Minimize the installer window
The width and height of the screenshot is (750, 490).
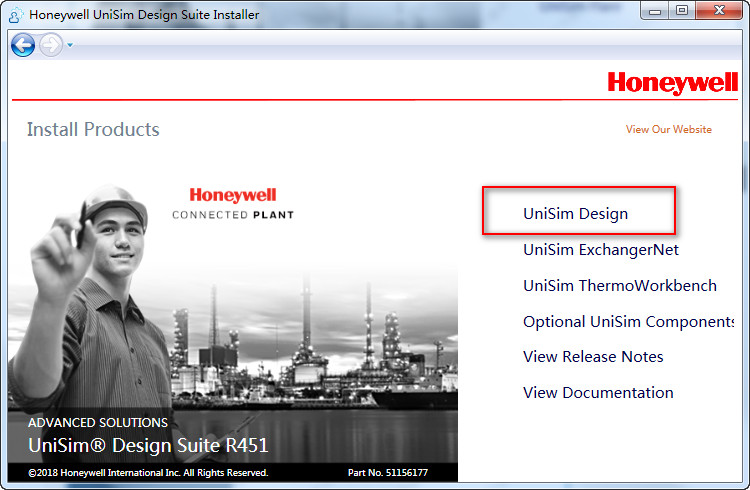(x=655, y=11)
